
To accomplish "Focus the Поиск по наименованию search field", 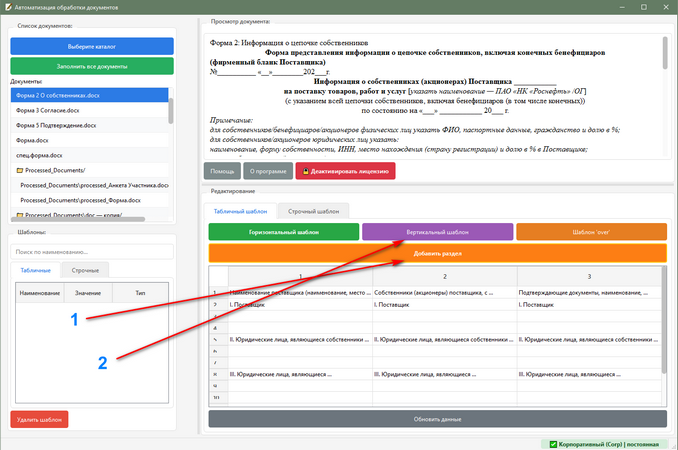I will (x=92, y=252).
